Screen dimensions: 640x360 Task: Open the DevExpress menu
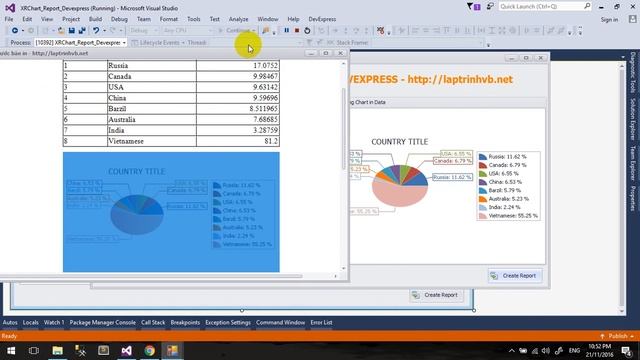[322, 19]
